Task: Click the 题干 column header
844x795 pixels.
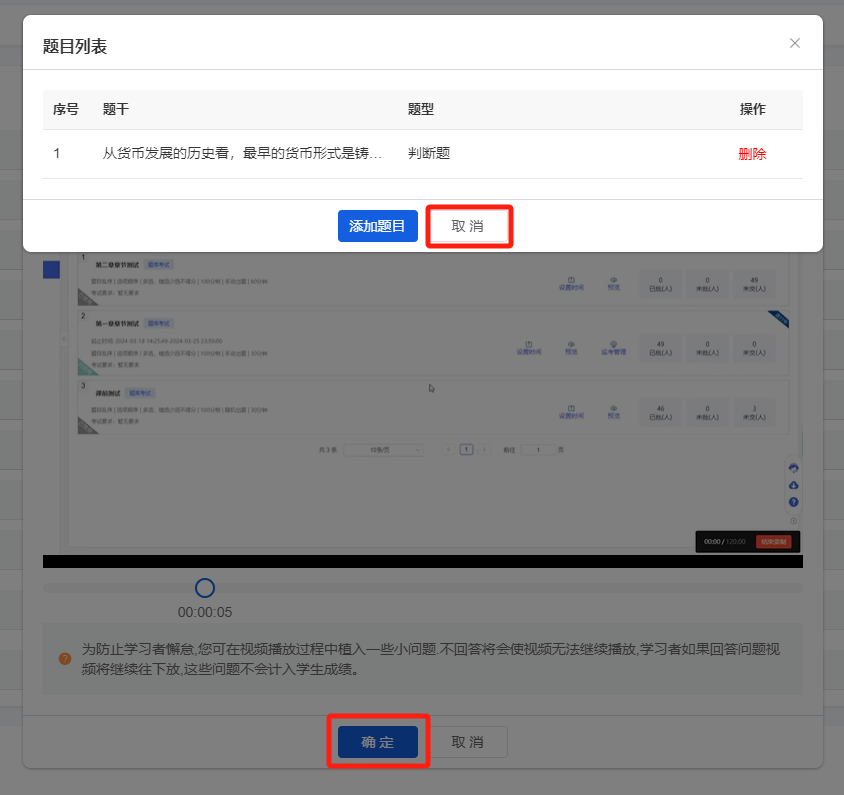Action: point(116,109)
